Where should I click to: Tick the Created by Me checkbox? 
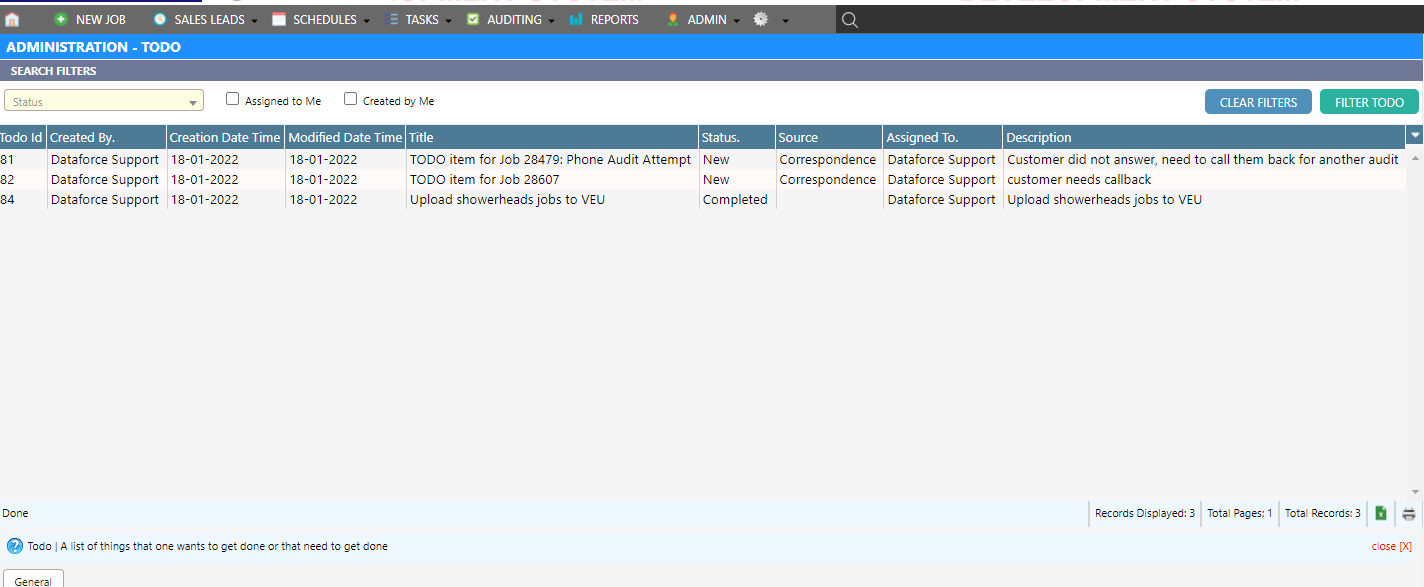coord(351,99)
